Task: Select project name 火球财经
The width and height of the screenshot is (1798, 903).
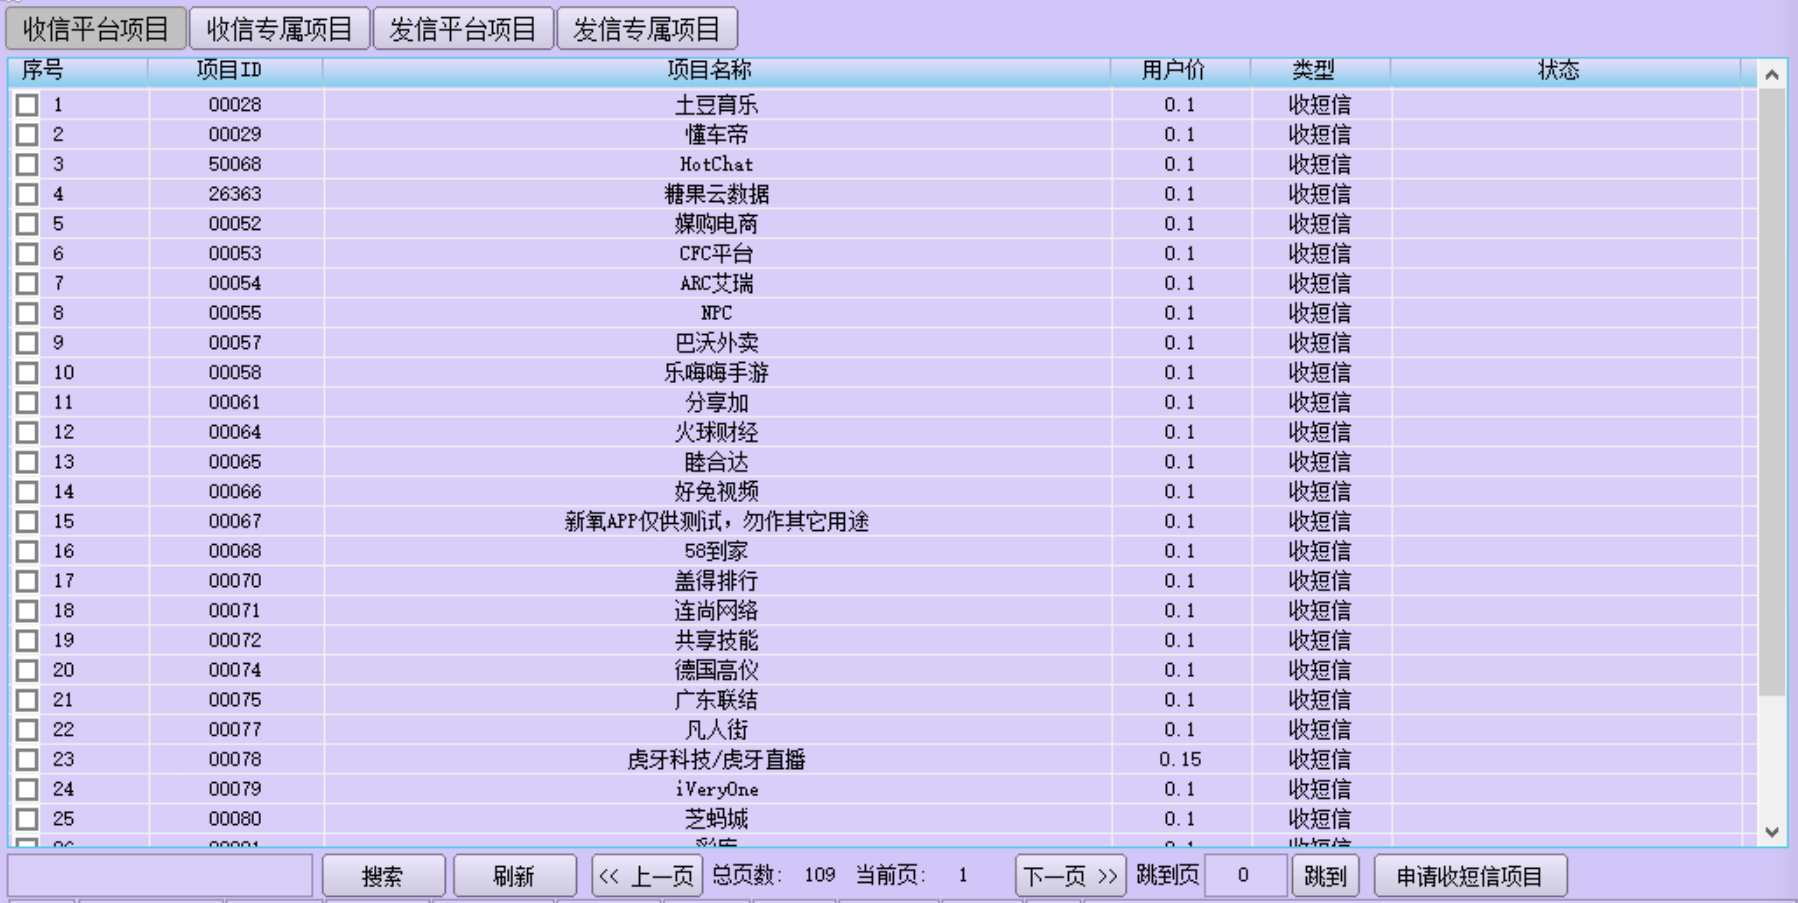Action: [x=716, y=433]
